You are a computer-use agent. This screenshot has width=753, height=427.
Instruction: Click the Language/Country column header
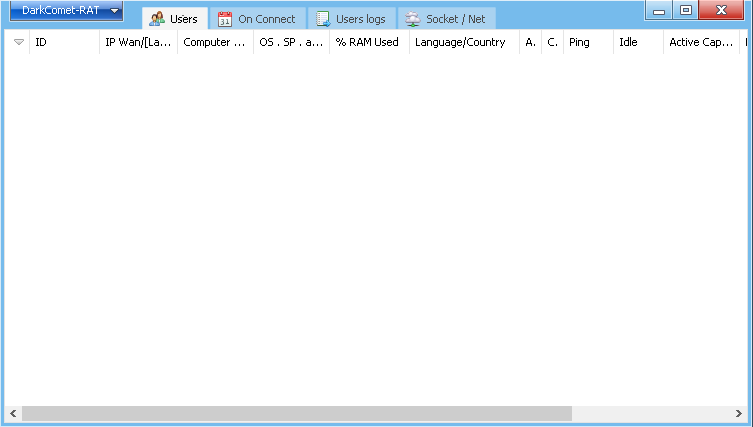pyautogui.click(x=463, y=43)
